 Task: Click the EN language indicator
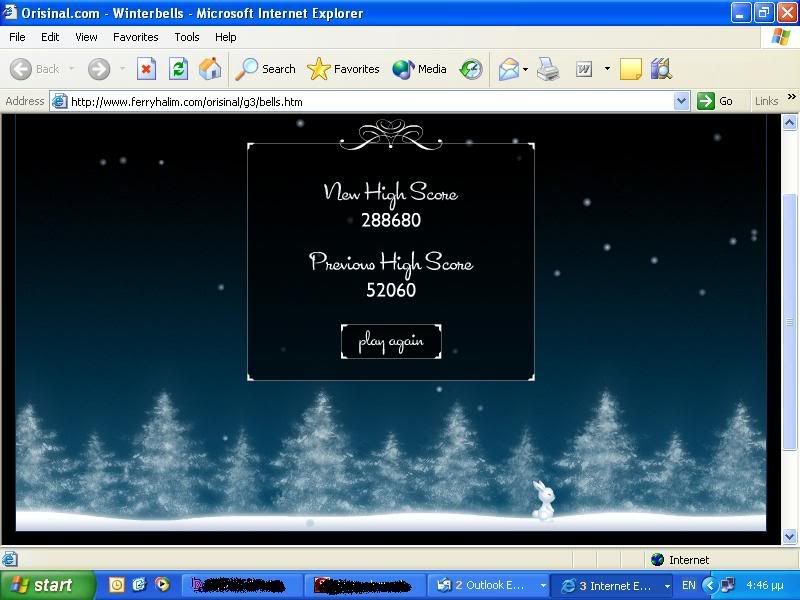689,585
